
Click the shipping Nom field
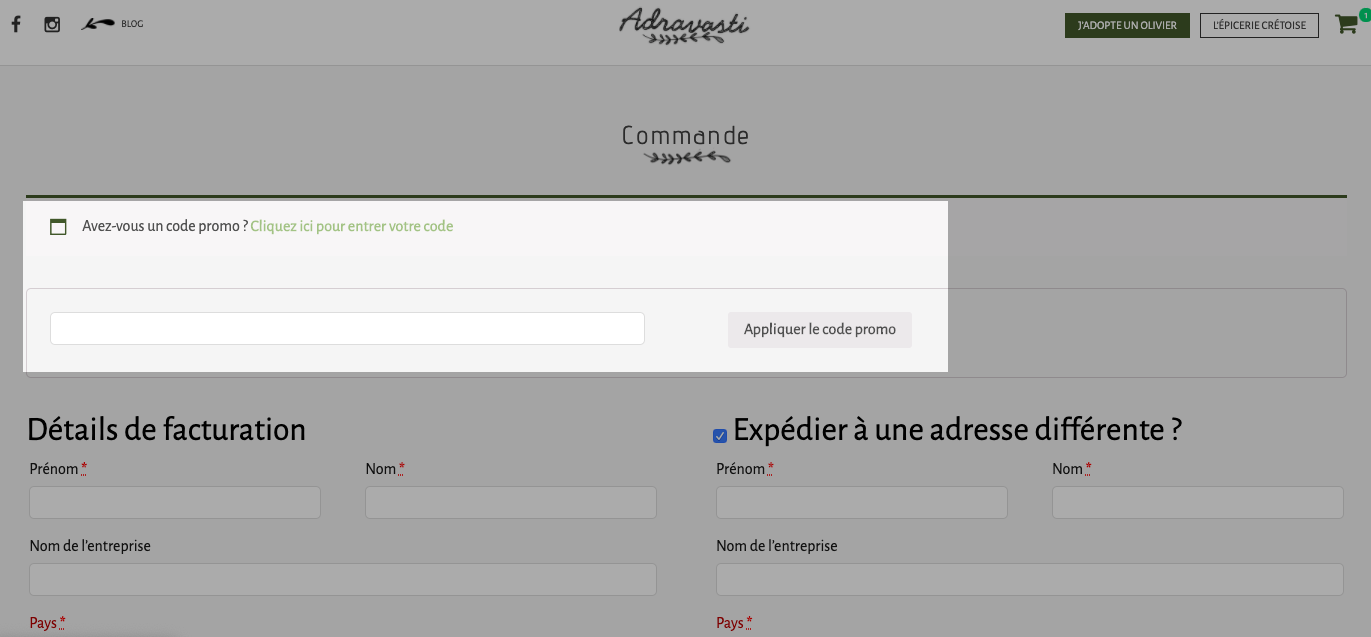click(x=1198, y=502)
